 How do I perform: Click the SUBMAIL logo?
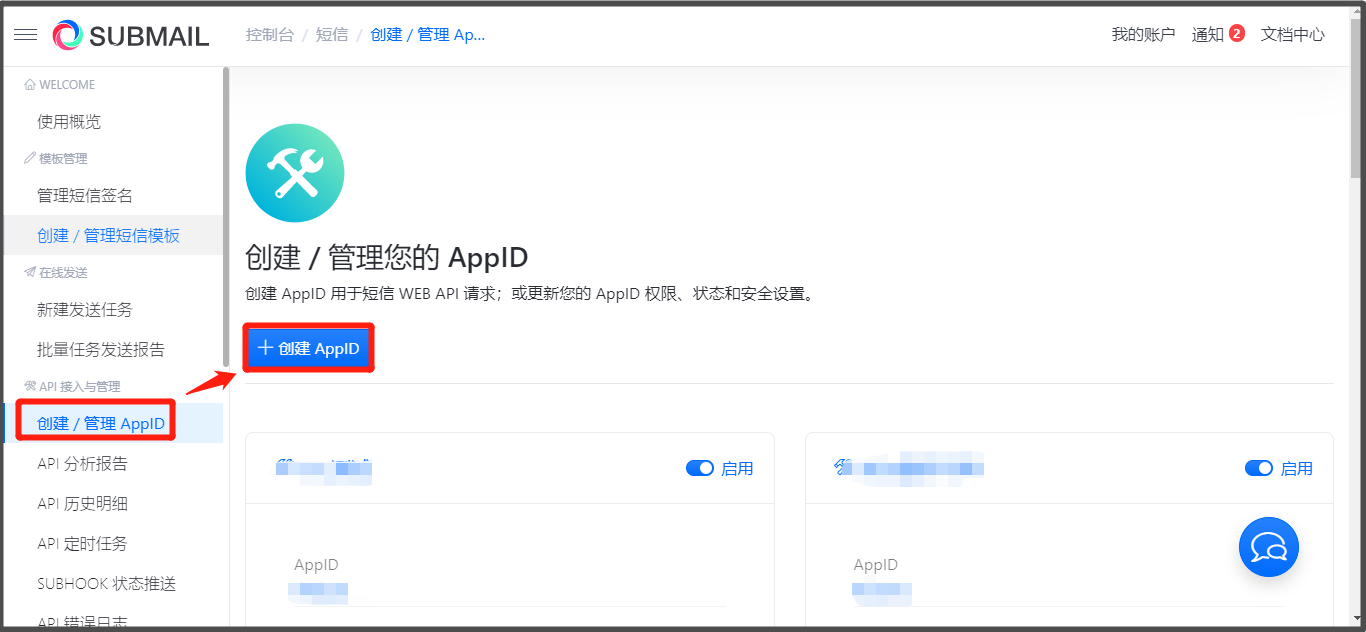(131, 36)
